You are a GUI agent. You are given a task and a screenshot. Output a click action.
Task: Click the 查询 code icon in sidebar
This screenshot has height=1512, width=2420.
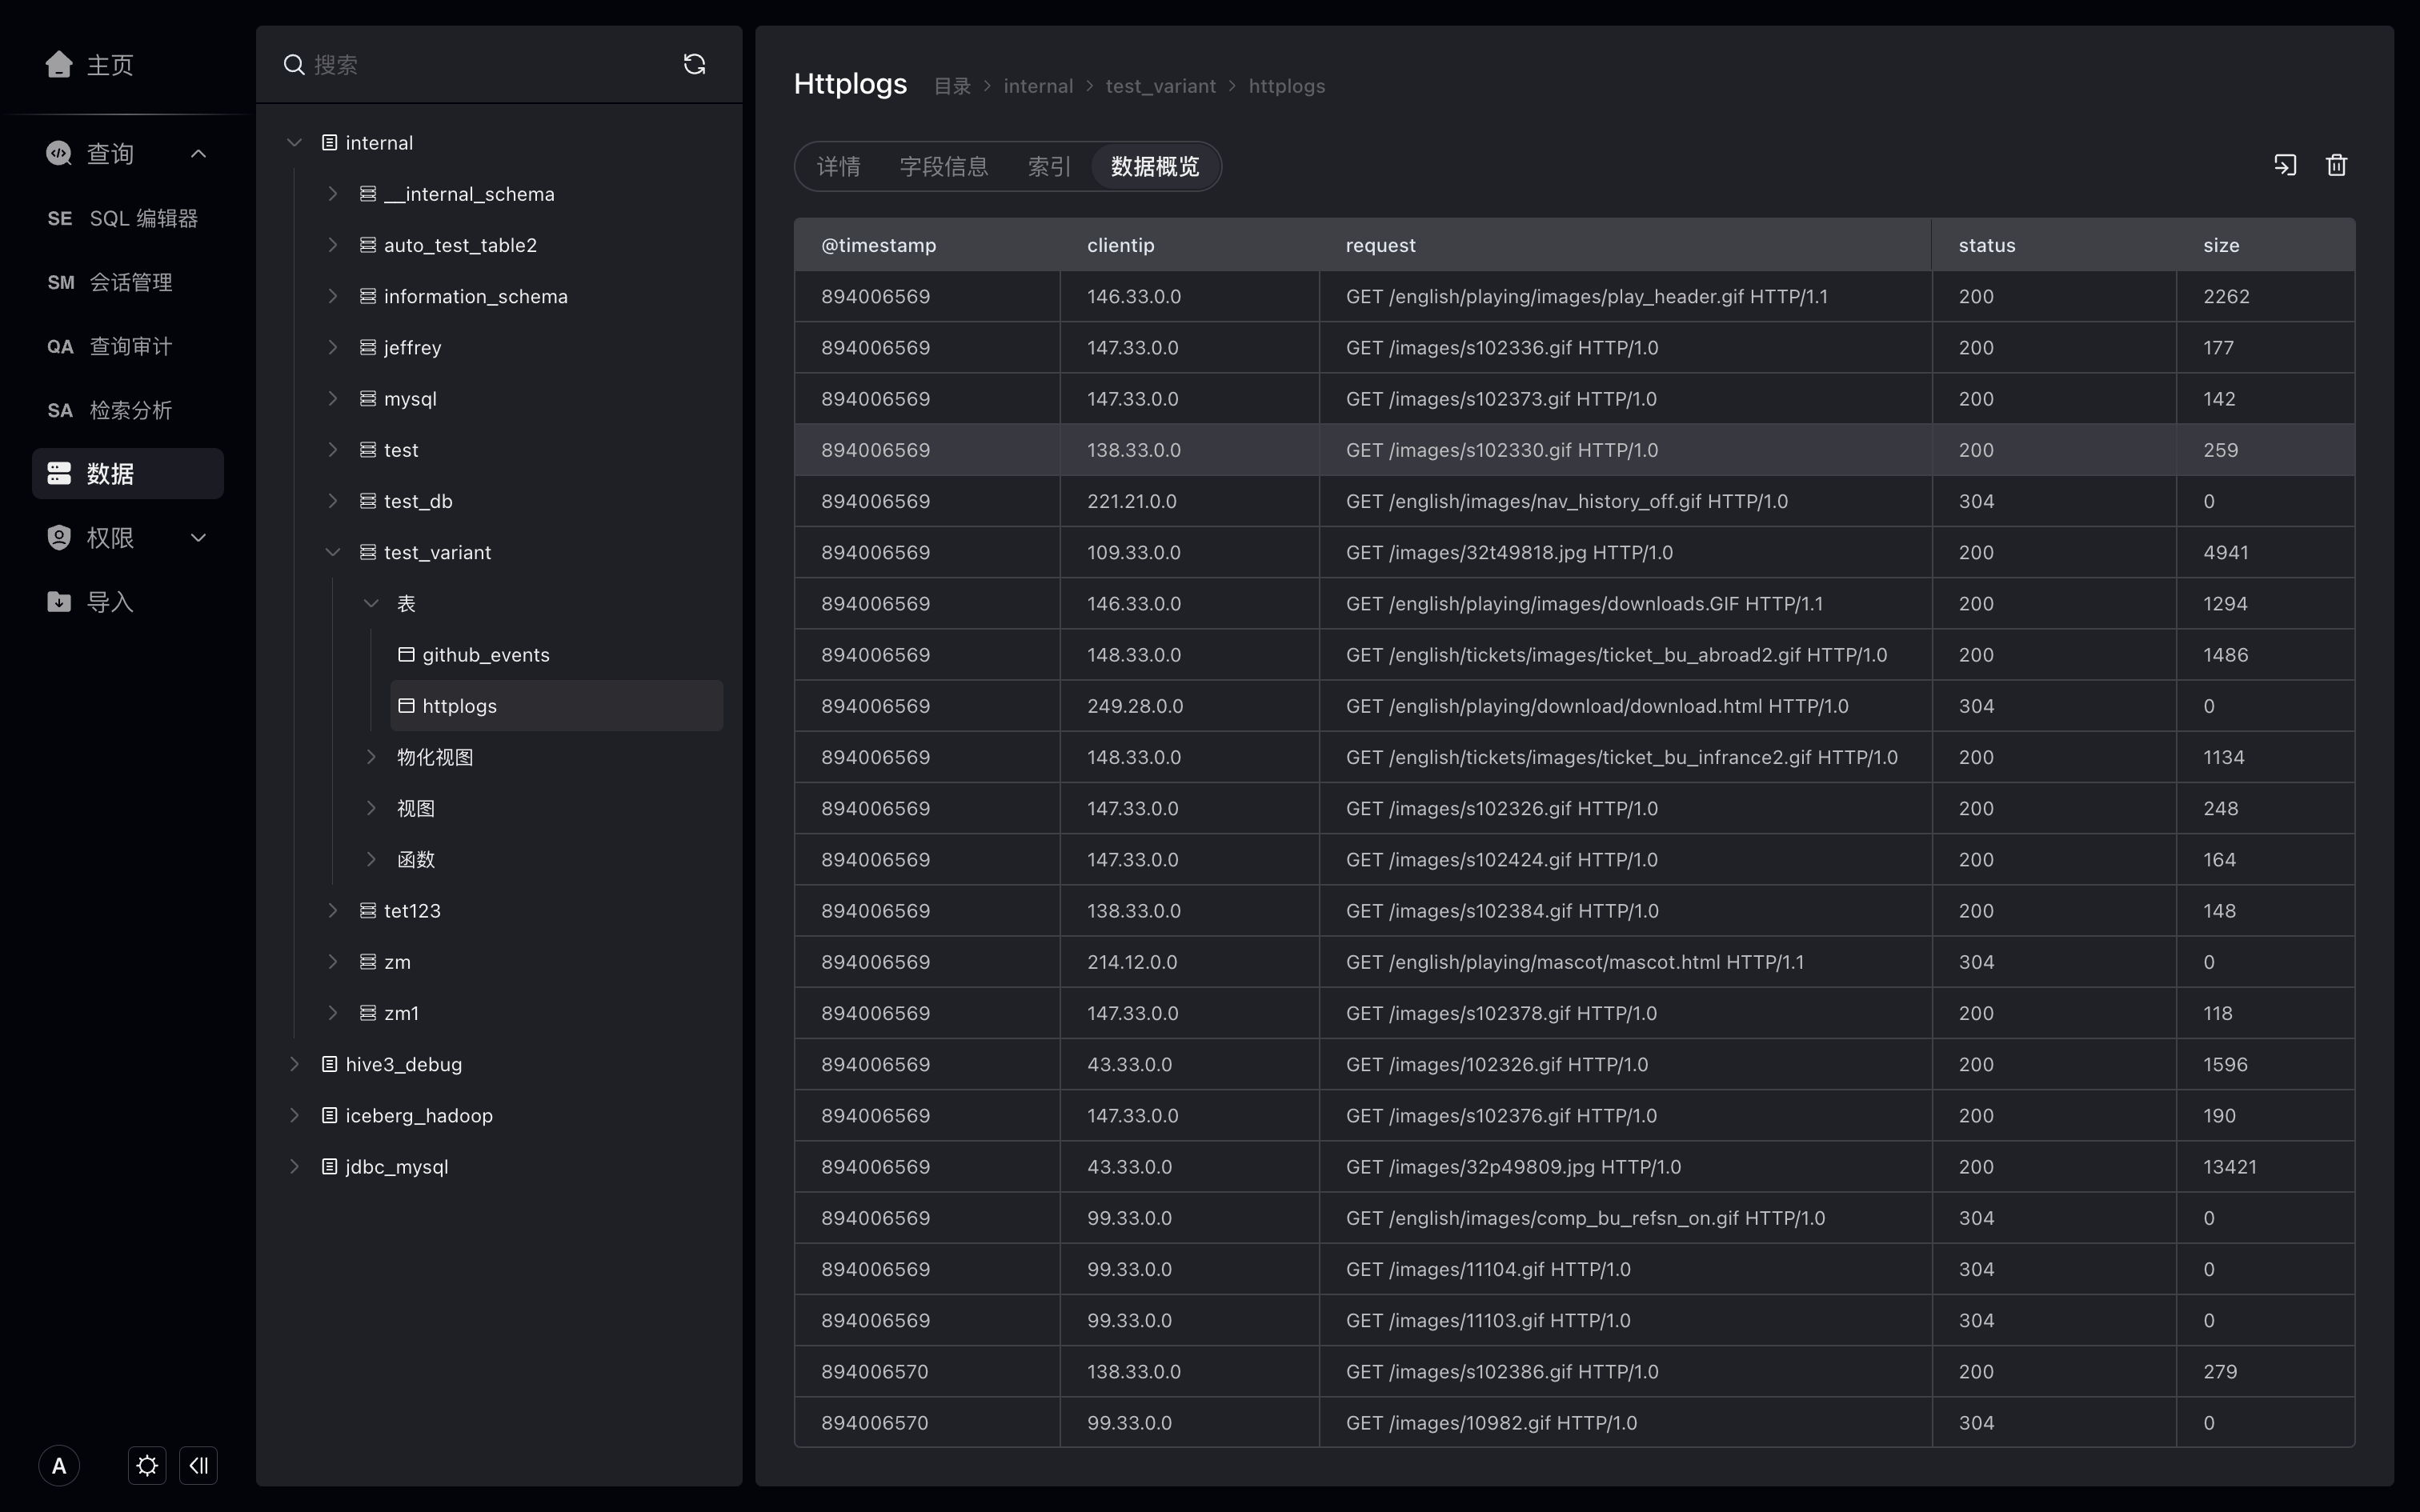[x=59, y=153]
